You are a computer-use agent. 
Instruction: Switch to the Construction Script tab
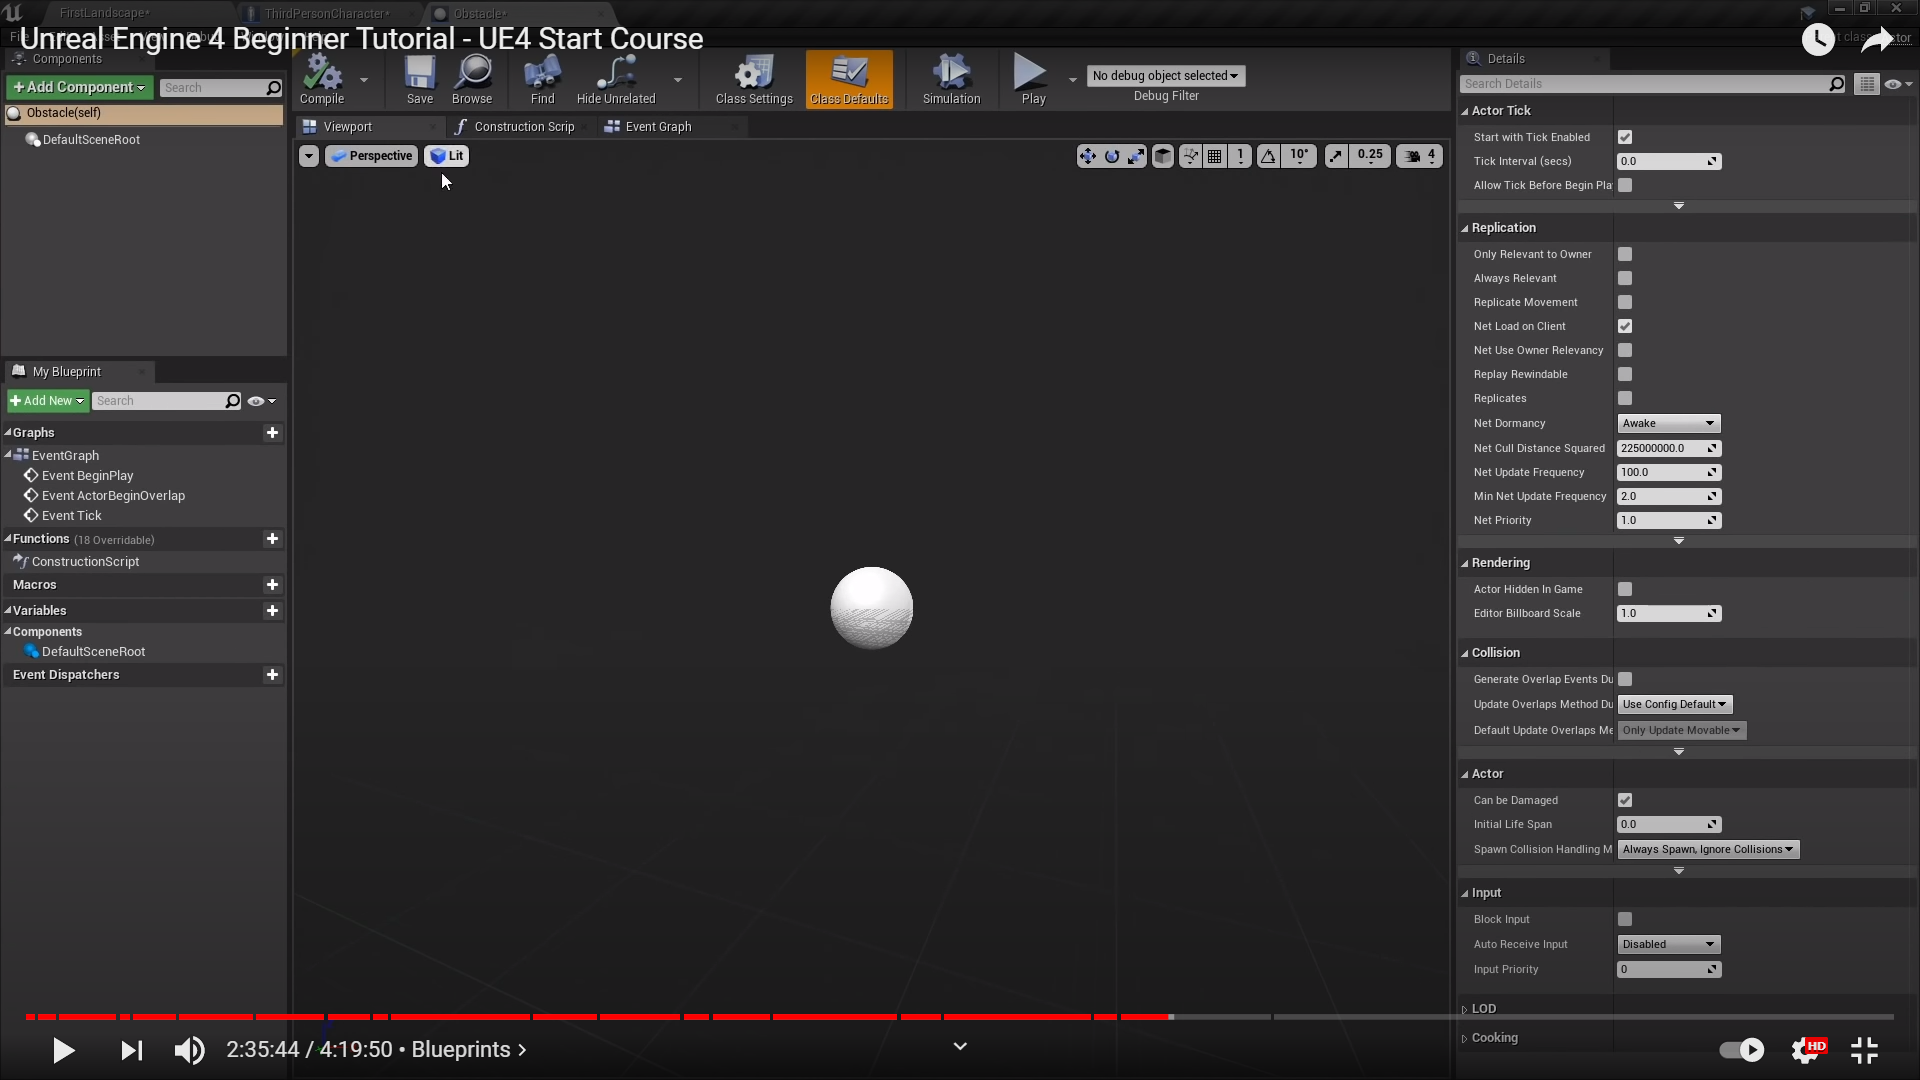pos(523,127)
